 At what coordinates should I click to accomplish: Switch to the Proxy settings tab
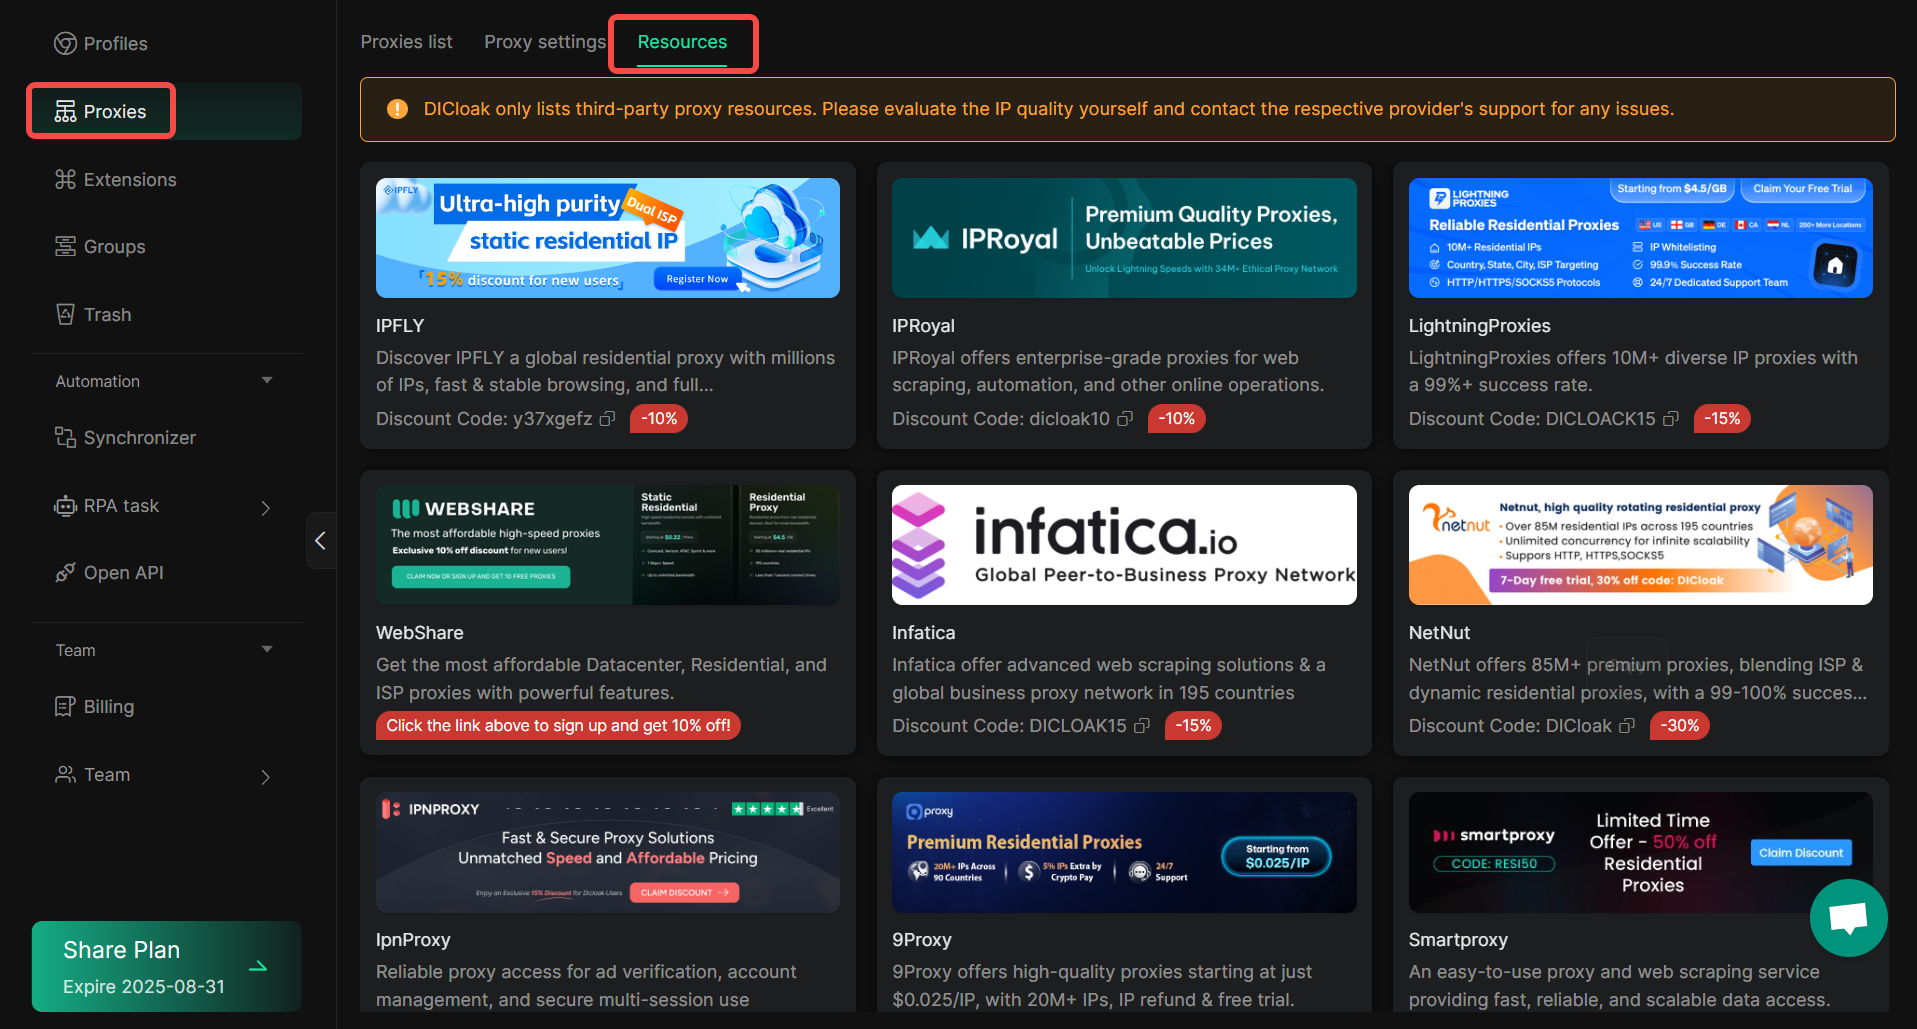pyautogui.click(x=545, y=42)
